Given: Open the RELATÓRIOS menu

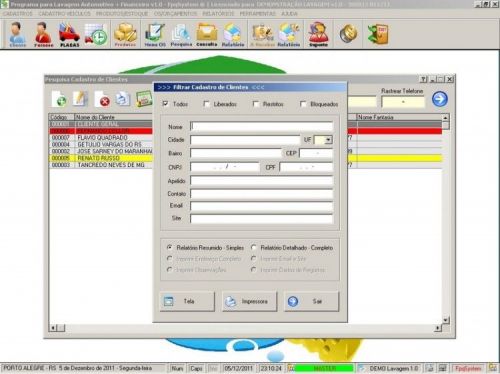Looking at the screenshot, I should click(218, 14).
